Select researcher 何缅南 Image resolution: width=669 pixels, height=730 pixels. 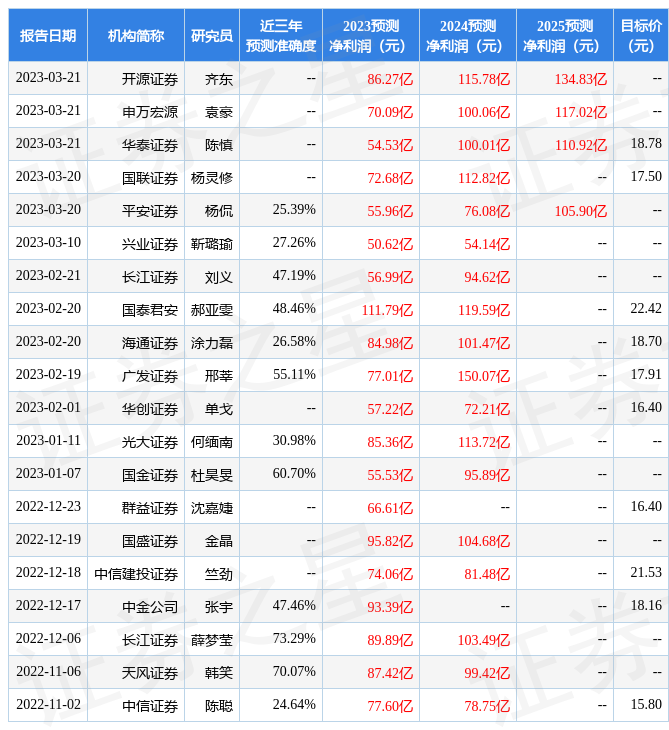coord(212,441)
